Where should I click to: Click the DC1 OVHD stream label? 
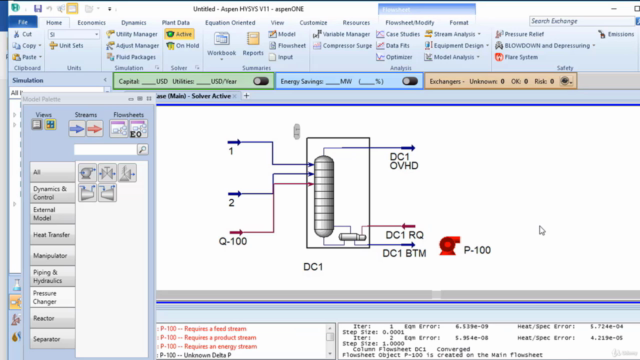404,161
